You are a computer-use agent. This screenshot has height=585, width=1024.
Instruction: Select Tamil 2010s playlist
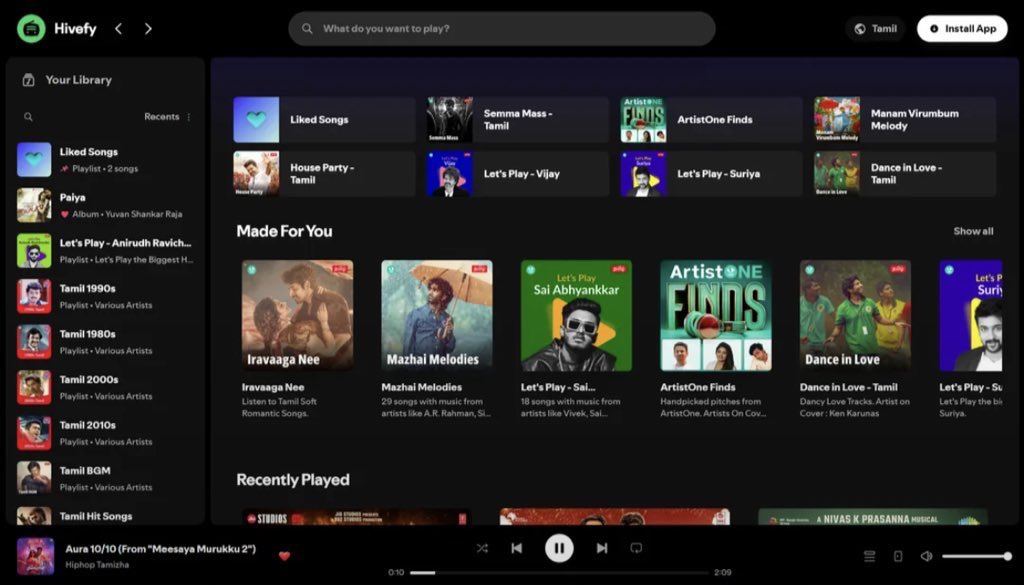pos(106,434)
